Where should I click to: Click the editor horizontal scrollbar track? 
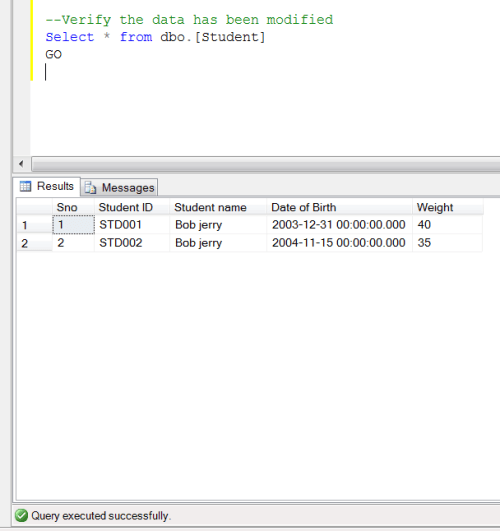pos(266,164)
